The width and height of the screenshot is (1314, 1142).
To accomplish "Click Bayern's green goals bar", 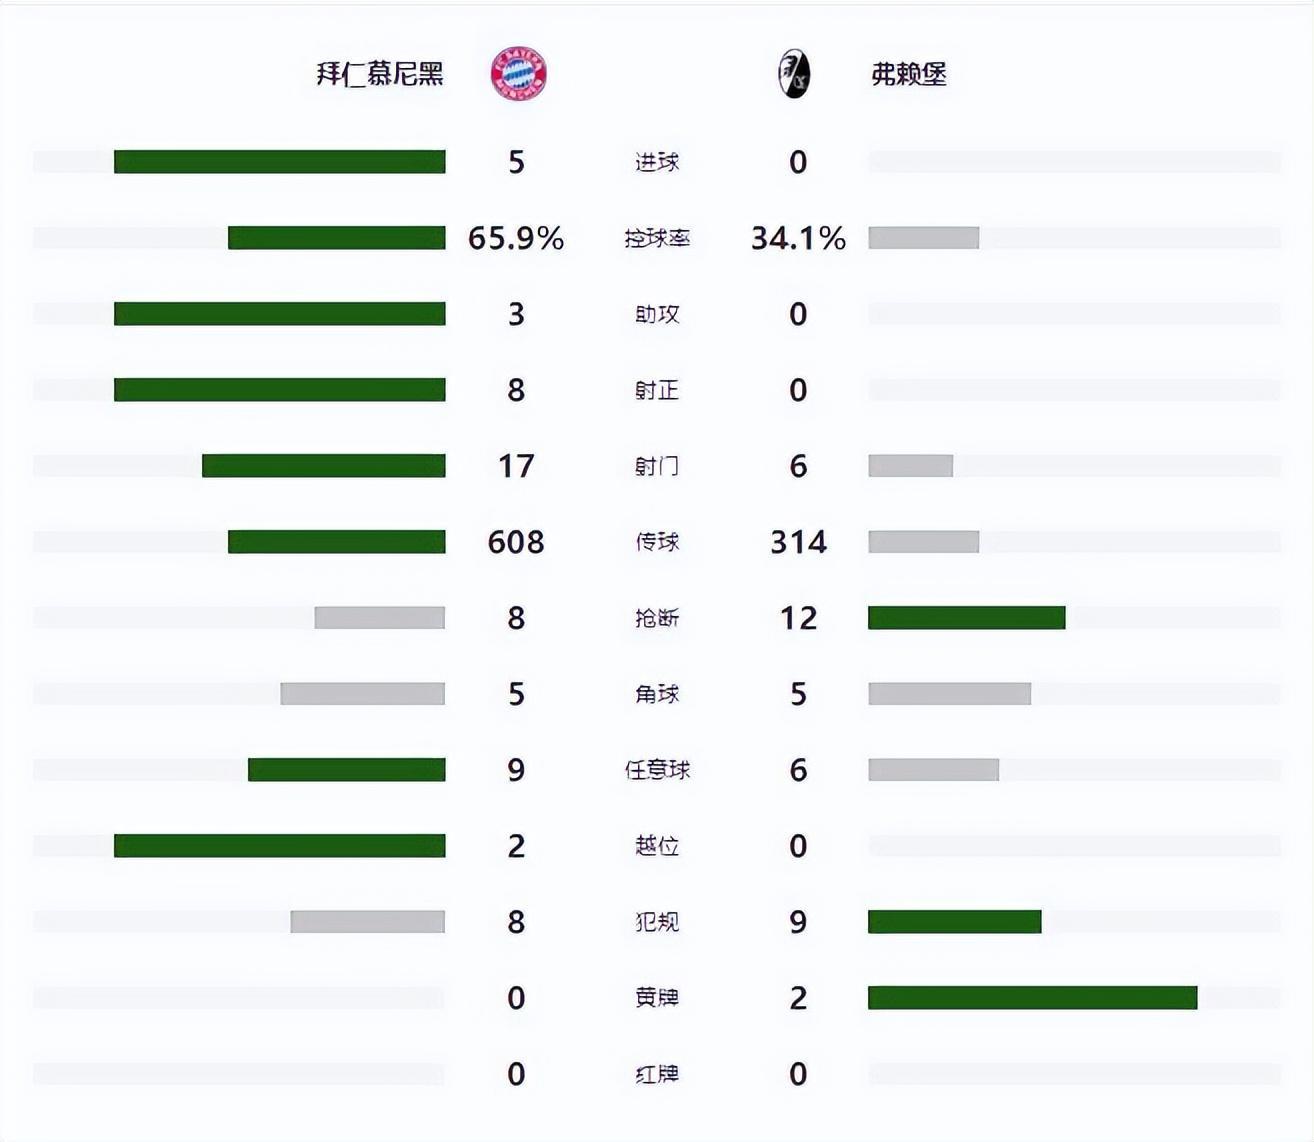I will coord(279,161).
